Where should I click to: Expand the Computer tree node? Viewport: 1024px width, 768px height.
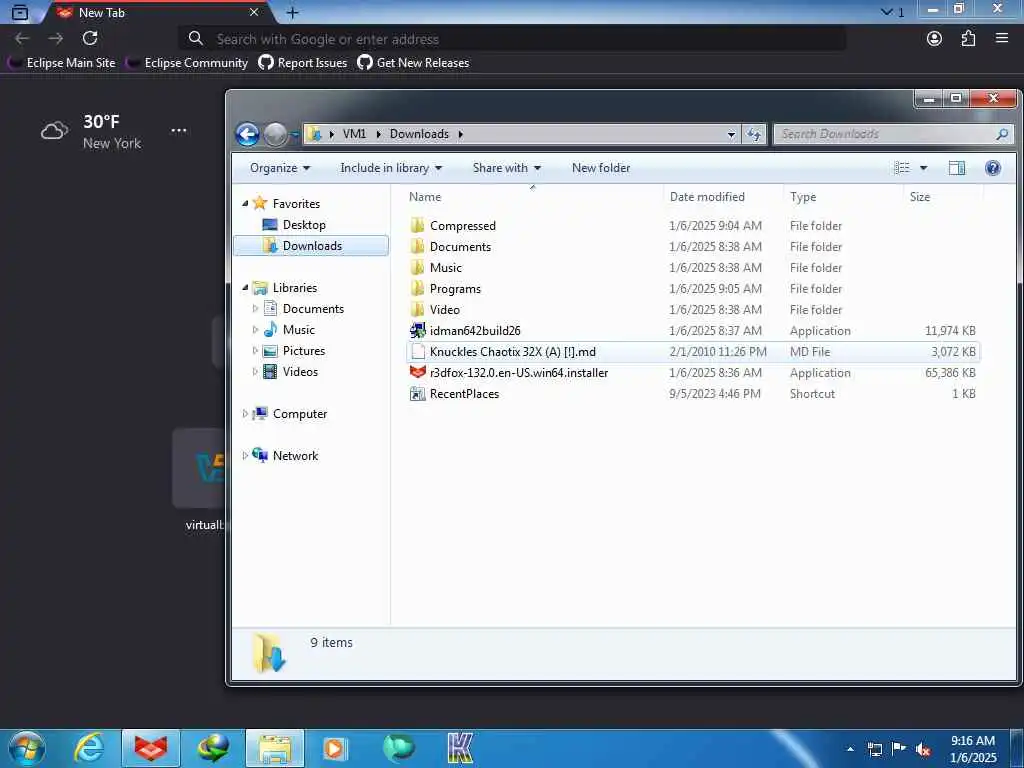pos(245,414)
